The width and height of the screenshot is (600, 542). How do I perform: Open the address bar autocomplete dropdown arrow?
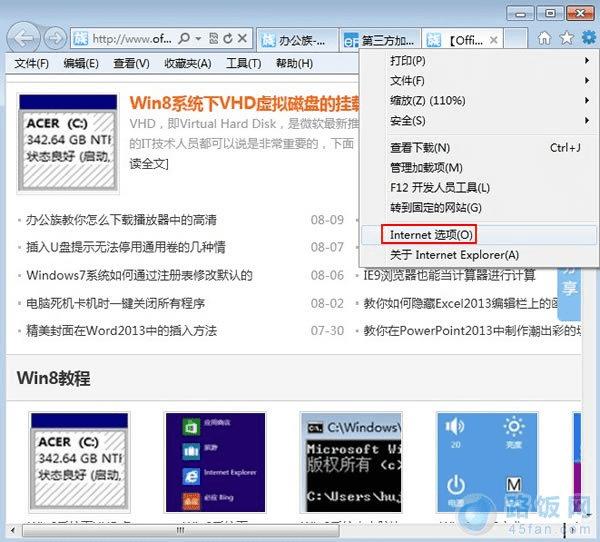click(199, 39)
